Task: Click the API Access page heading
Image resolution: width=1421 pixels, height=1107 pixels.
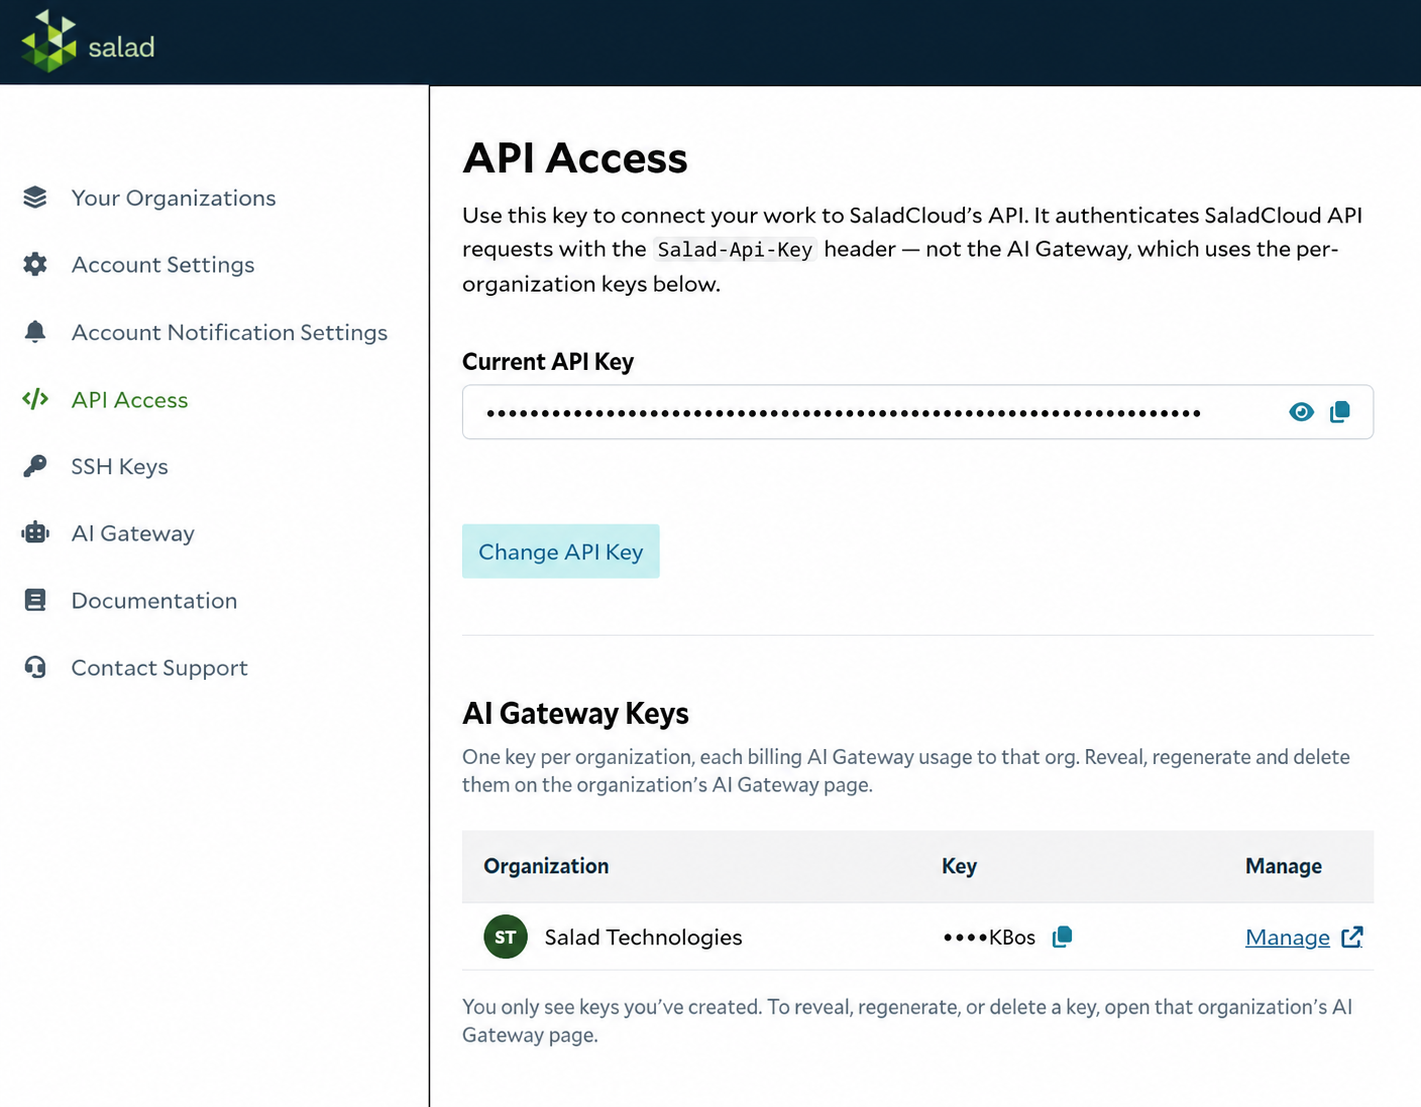Action: tap(575, 158)
